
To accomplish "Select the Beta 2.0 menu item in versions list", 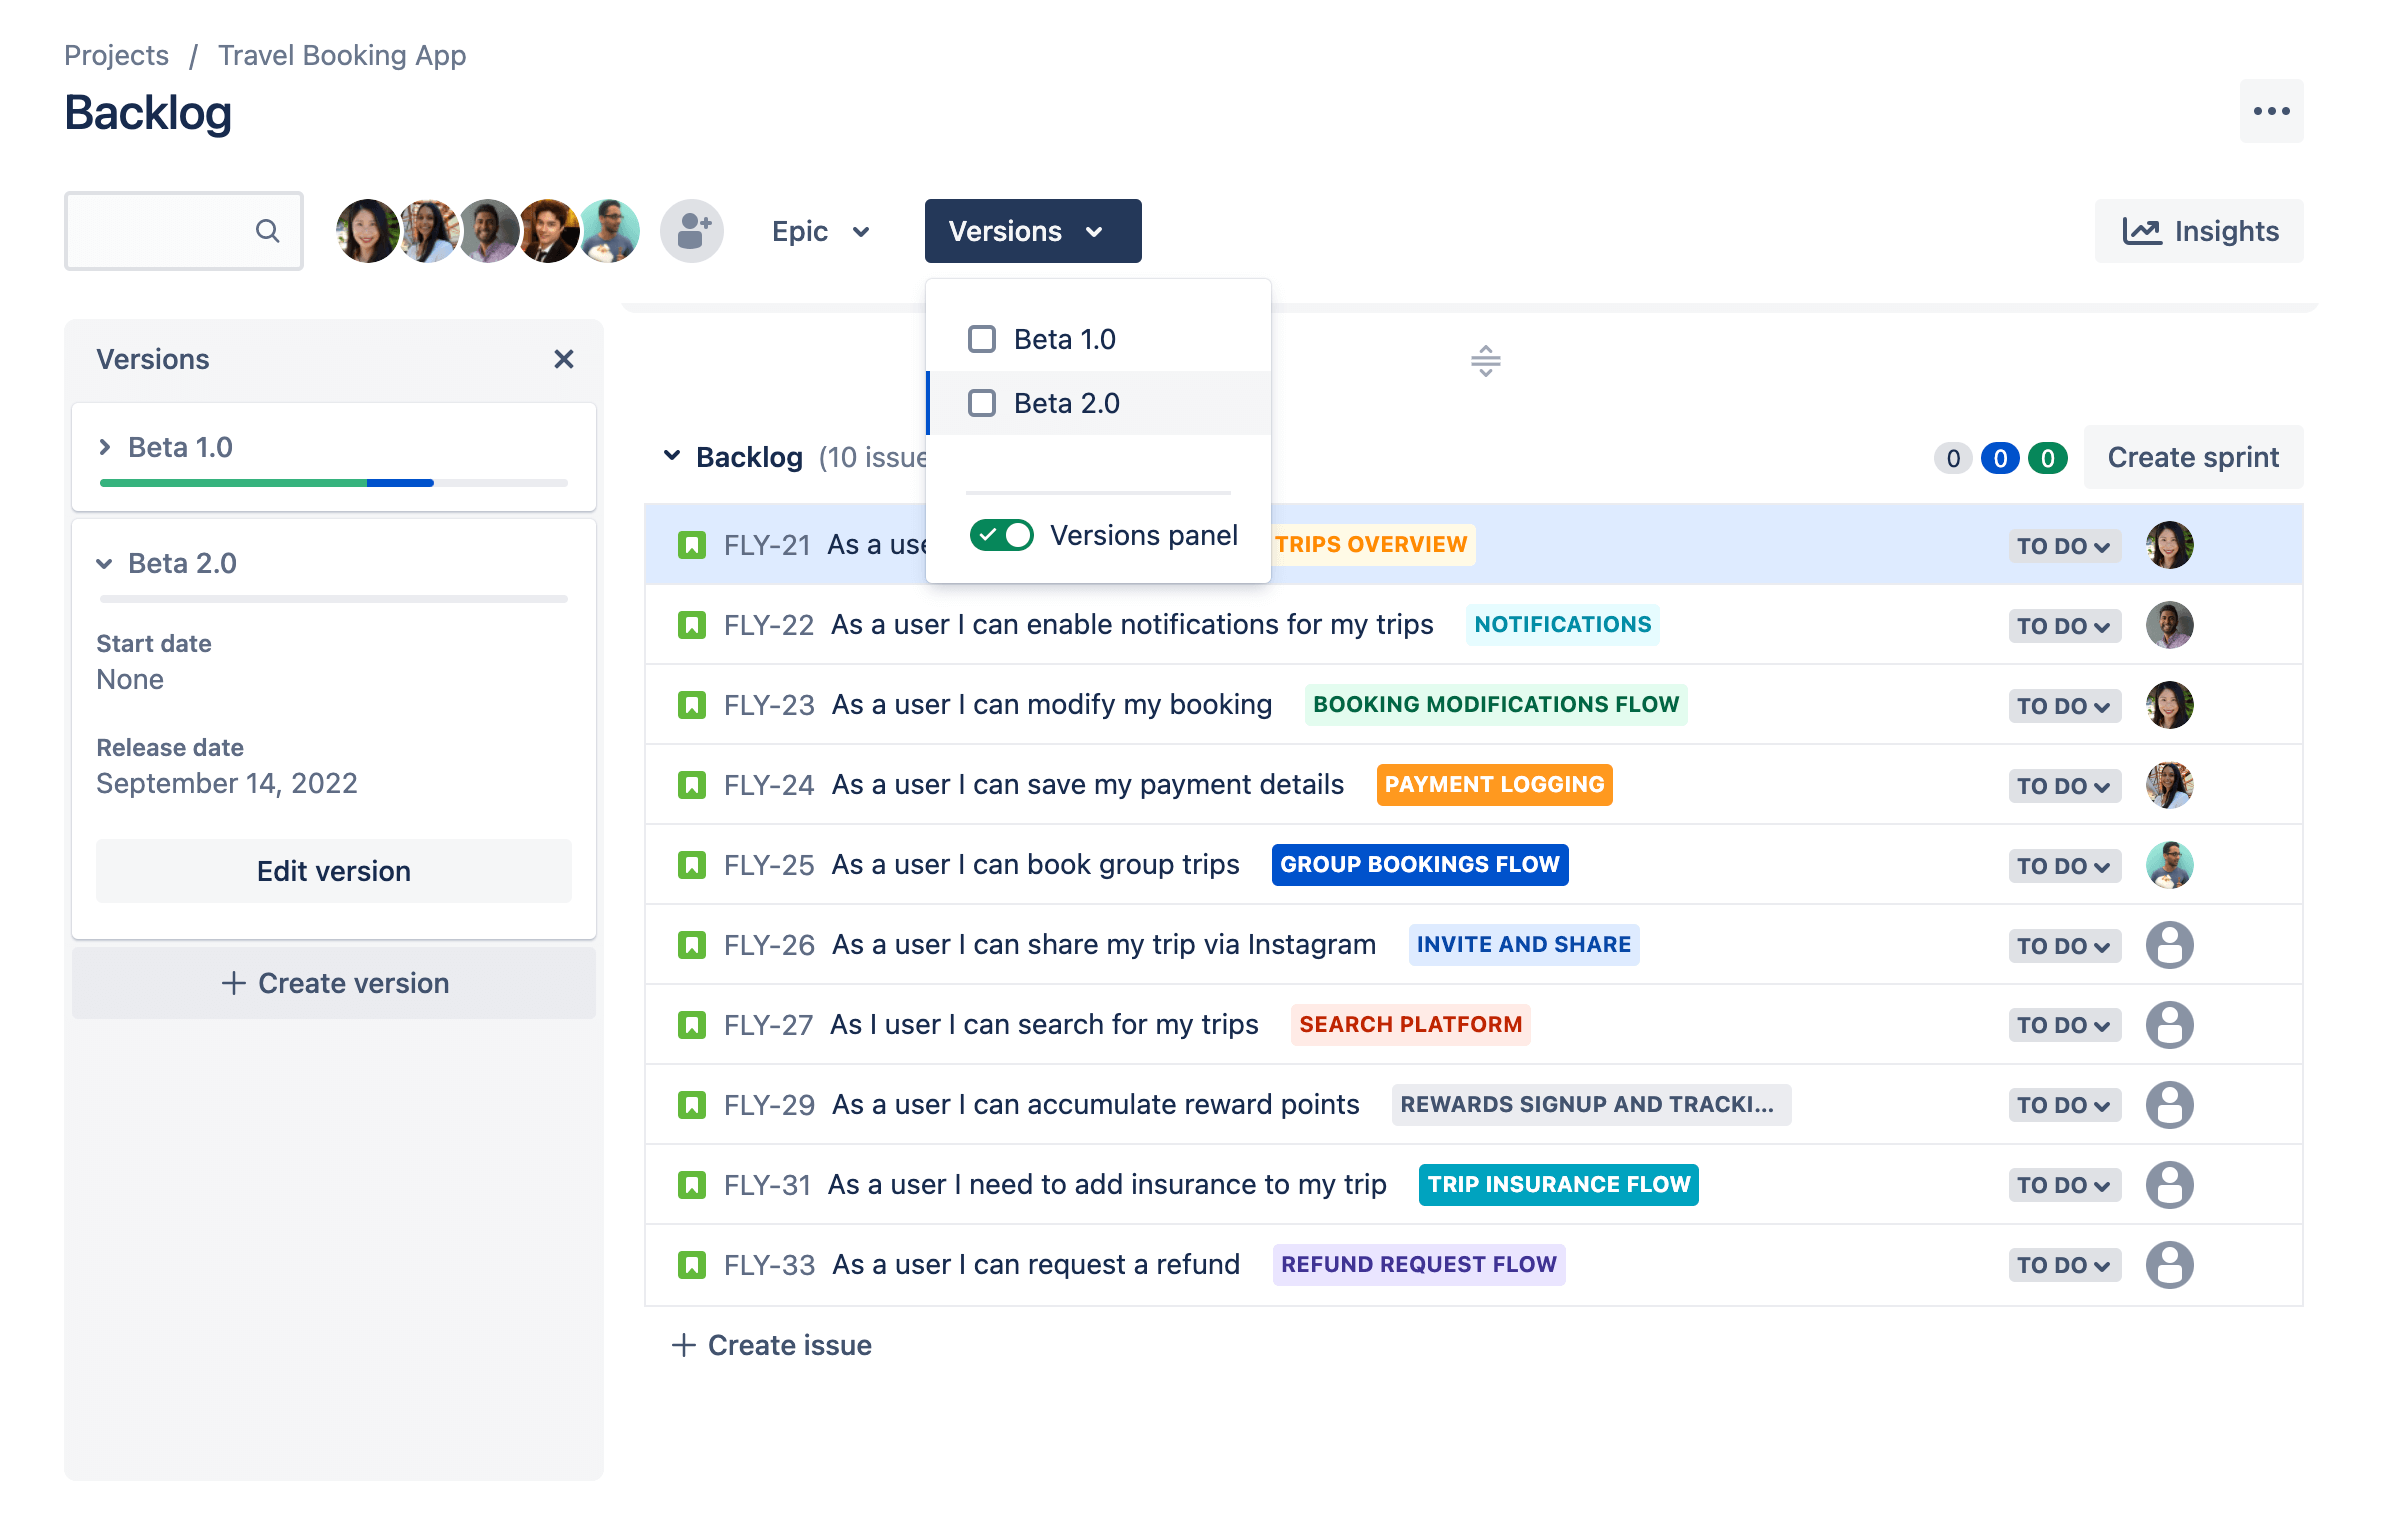I will point(1065,401).
